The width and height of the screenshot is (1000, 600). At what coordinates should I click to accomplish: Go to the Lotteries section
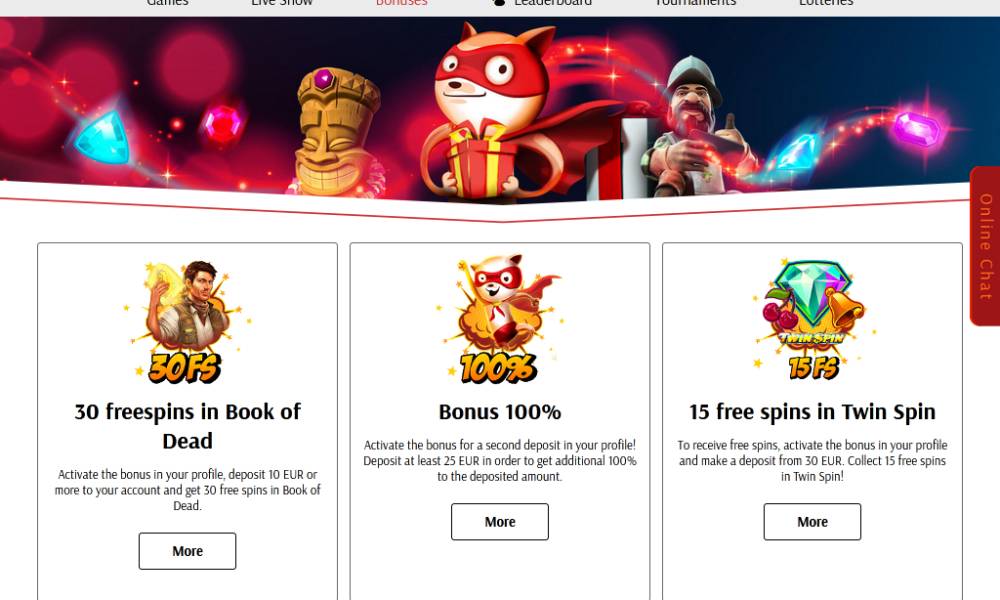pos(826,3)
